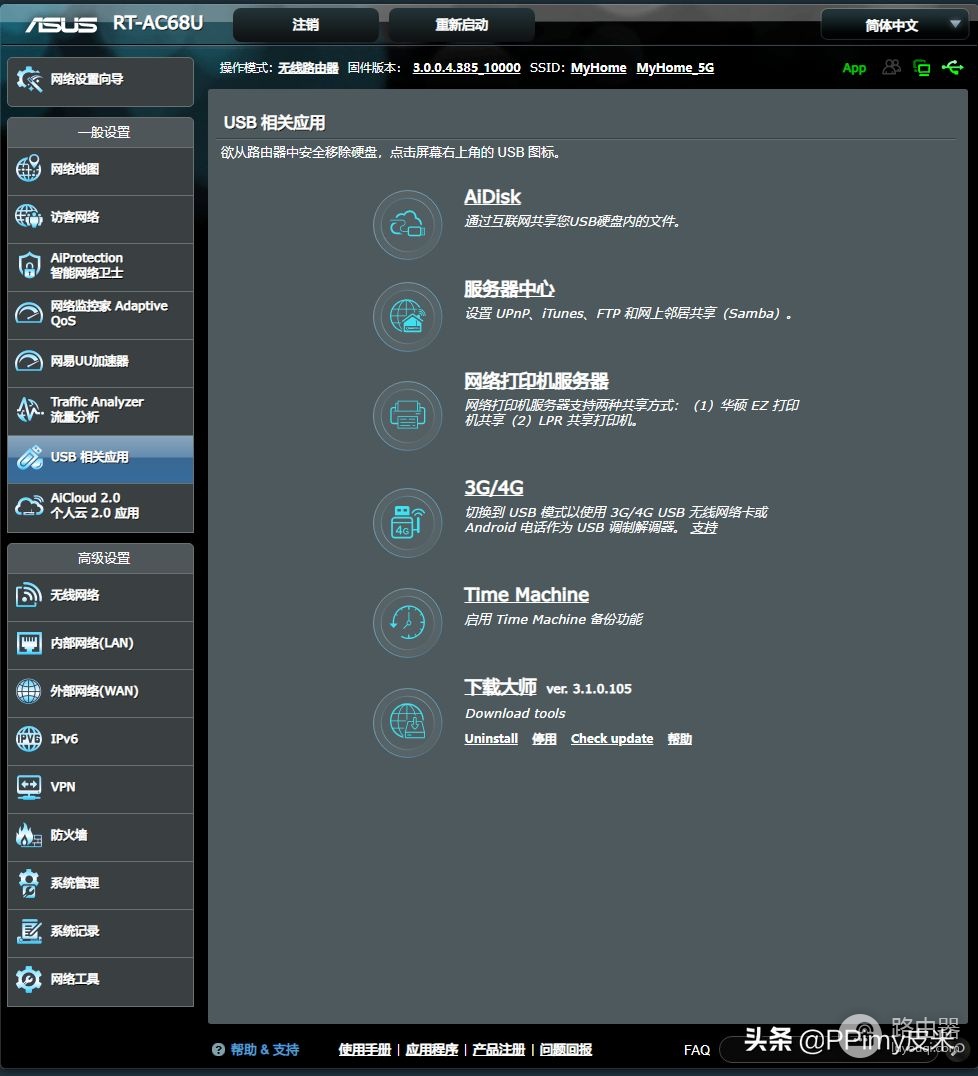Open the 3G/4G USB modem icon
The width and height of the screenshot is (978, 1076).
point(407,522)
